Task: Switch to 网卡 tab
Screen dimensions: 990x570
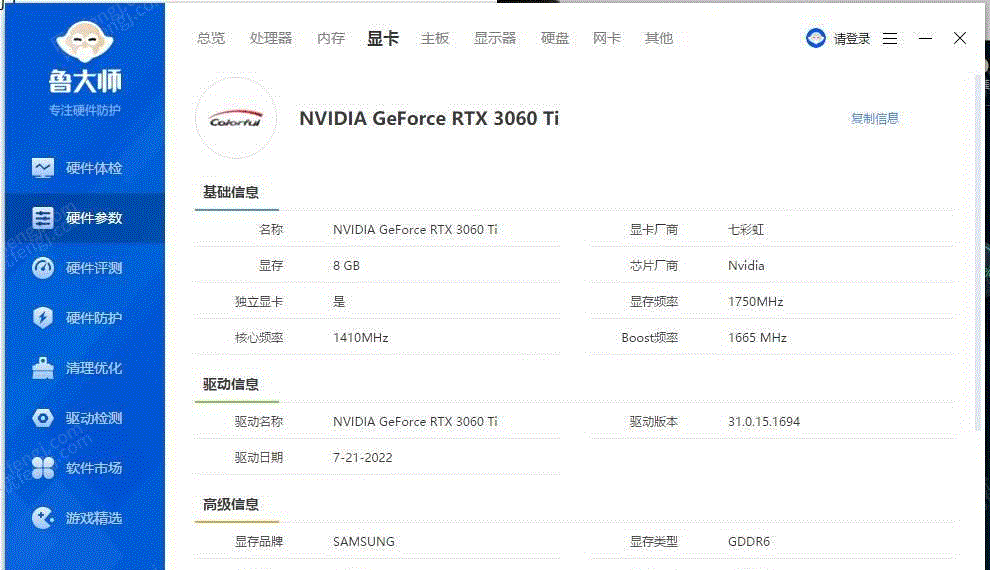Action: tap(607, 39)
